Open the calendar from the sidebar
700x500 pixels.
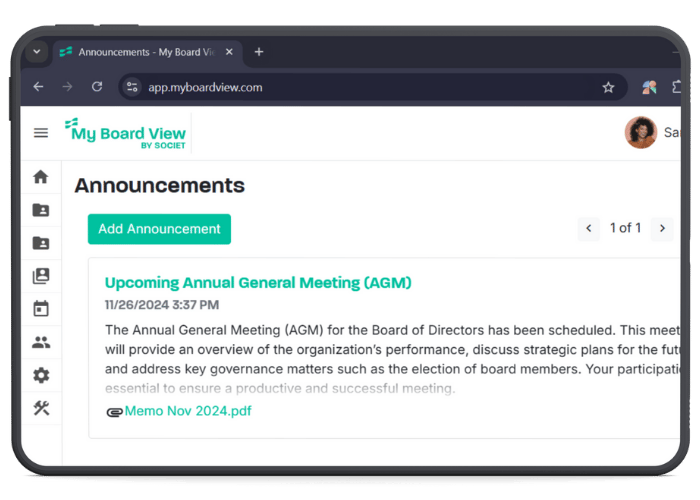pyautogui.click(x=41, y=309)
